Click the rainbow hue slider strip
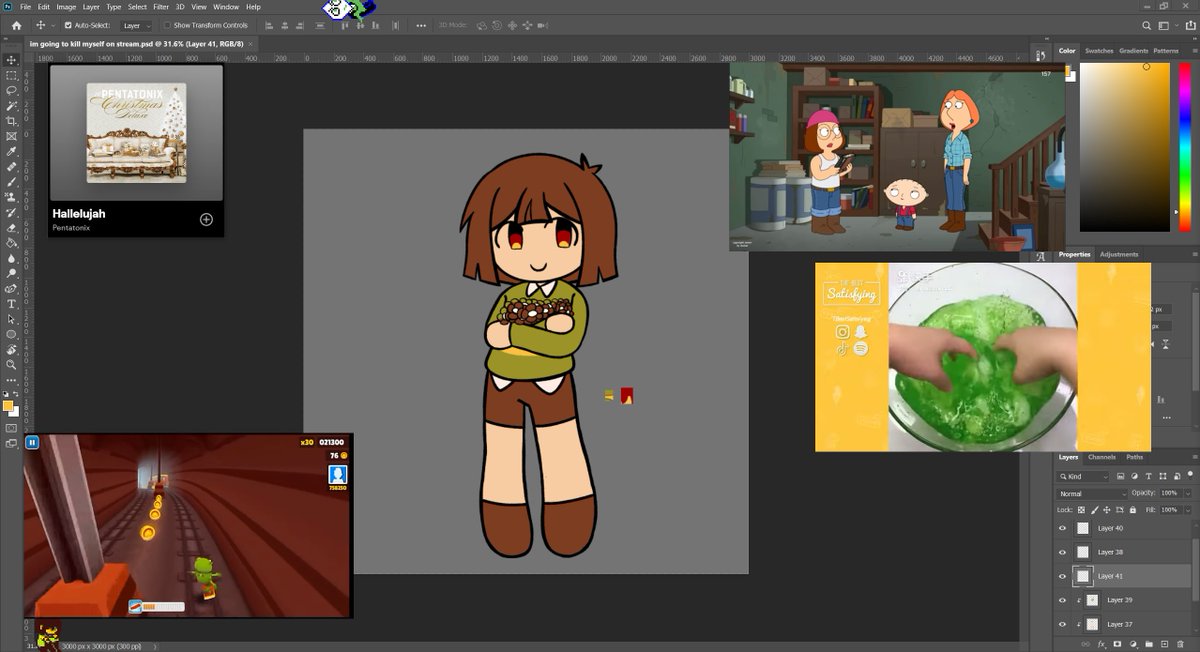1200x652 pixels. point(1187,146)
